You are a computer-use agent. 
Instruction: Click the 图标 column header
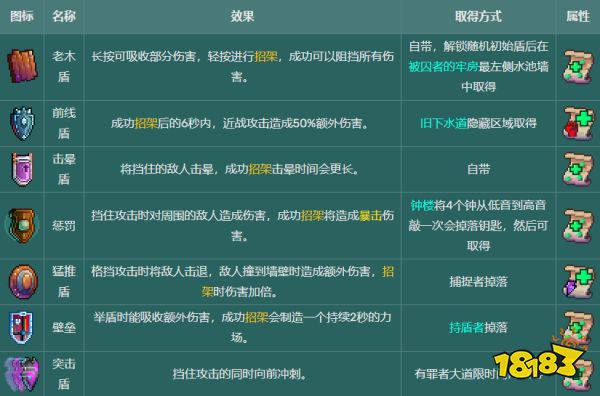tap(22, 16)
